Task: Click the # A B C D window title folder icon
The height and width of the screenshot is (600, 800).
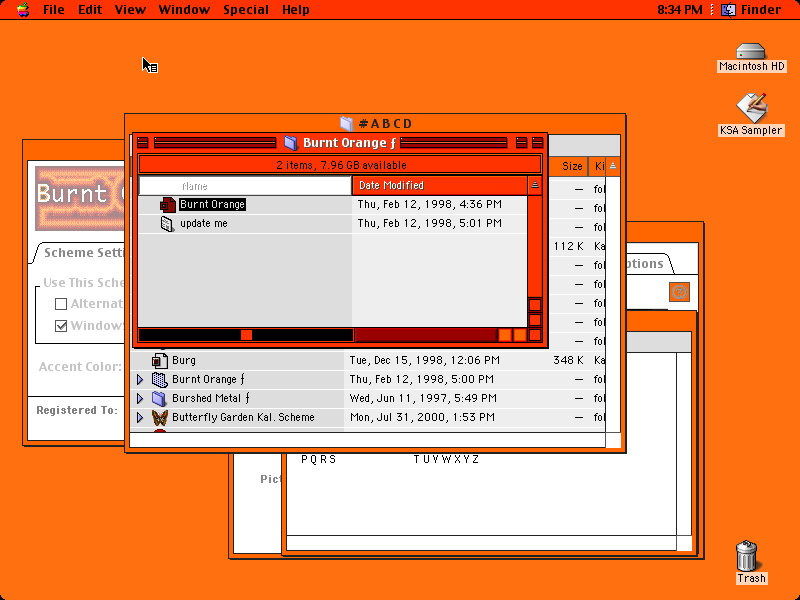Action: [346, 123]
